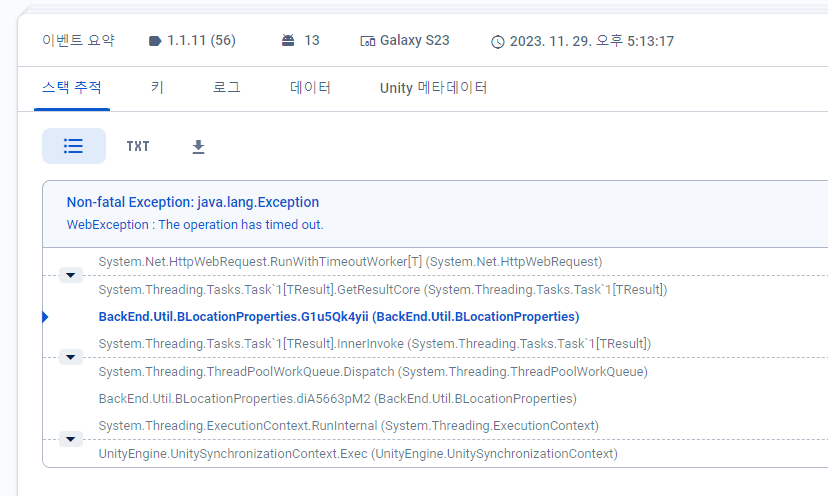Click the Galaxy S23 device name

click(415, 41)
